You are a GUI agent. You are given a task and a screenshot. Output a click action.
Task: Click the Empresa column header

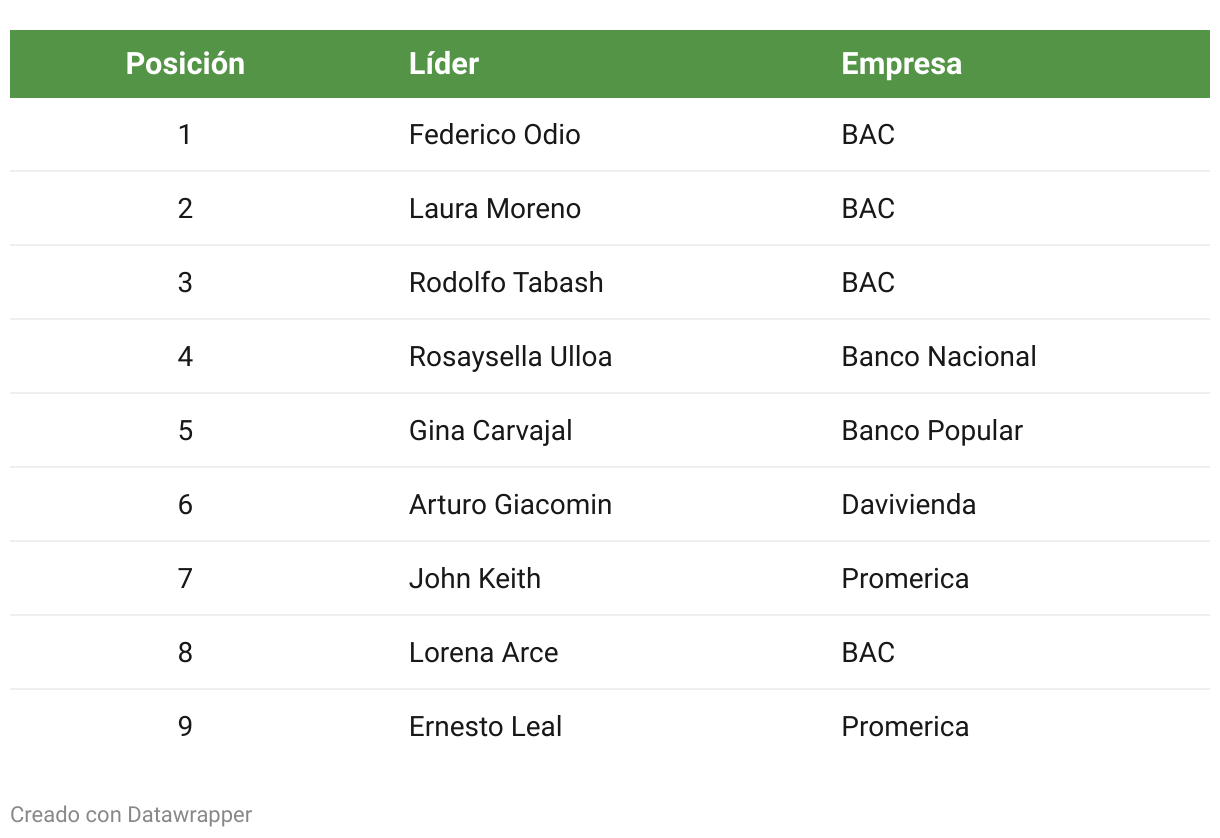point(901,64)
